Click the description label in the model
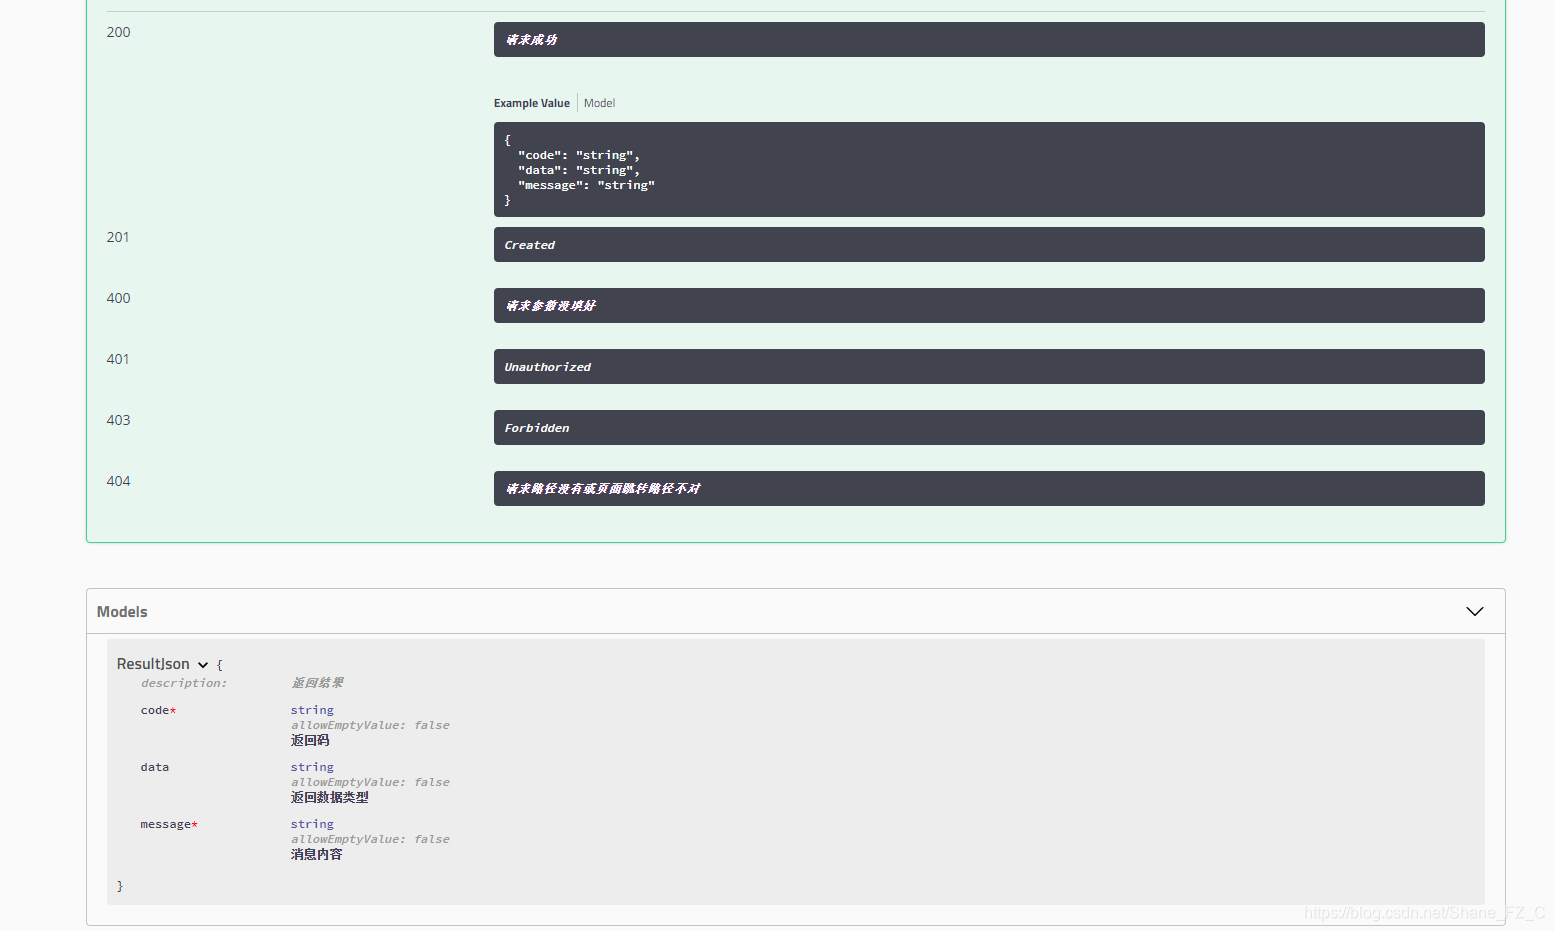 184,683
